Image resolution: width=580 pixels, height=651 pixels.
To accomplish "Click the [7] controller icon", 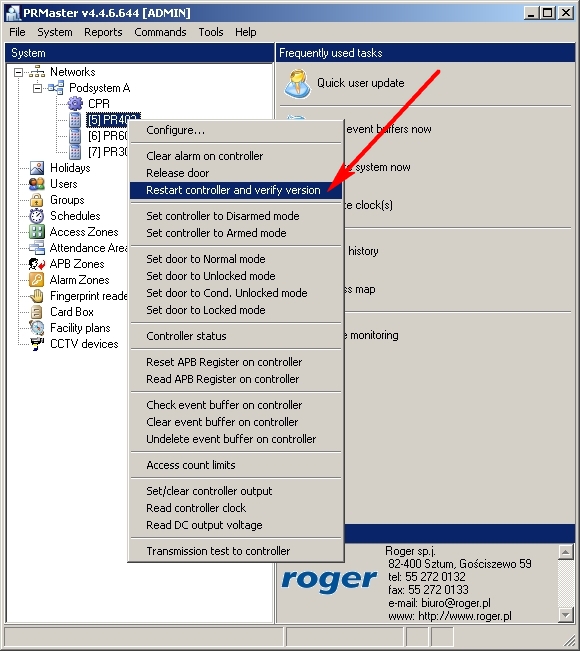I will [x=75, y=152].
